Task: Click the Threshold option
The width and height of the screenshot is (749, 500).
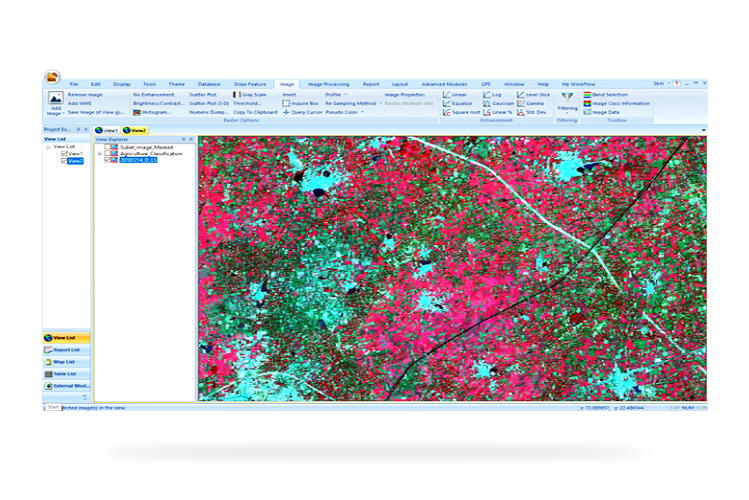Action: [x=247, y=103]
